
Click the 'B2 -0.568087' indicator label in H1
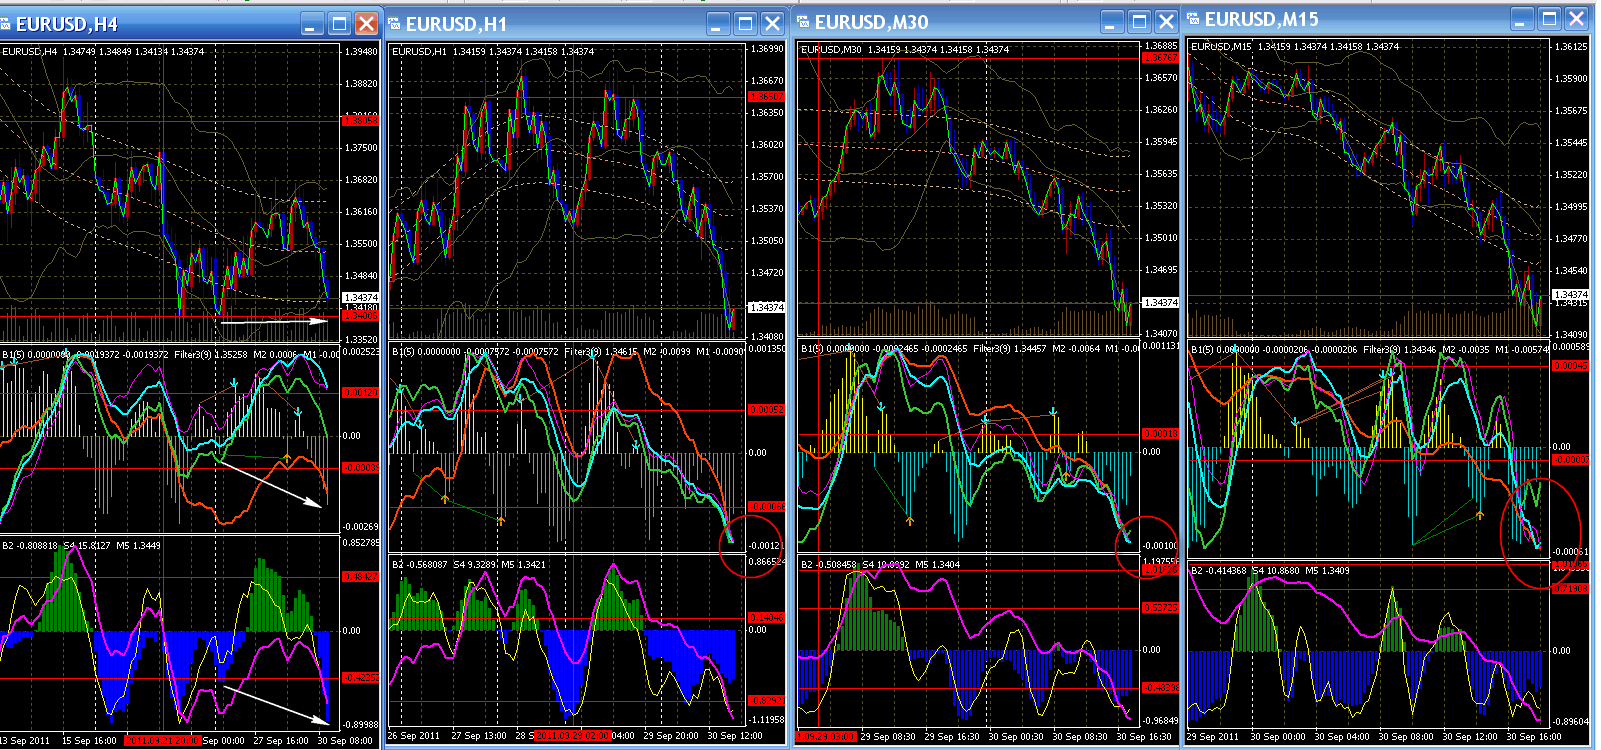pyautogui.click(x=420, y=565)
